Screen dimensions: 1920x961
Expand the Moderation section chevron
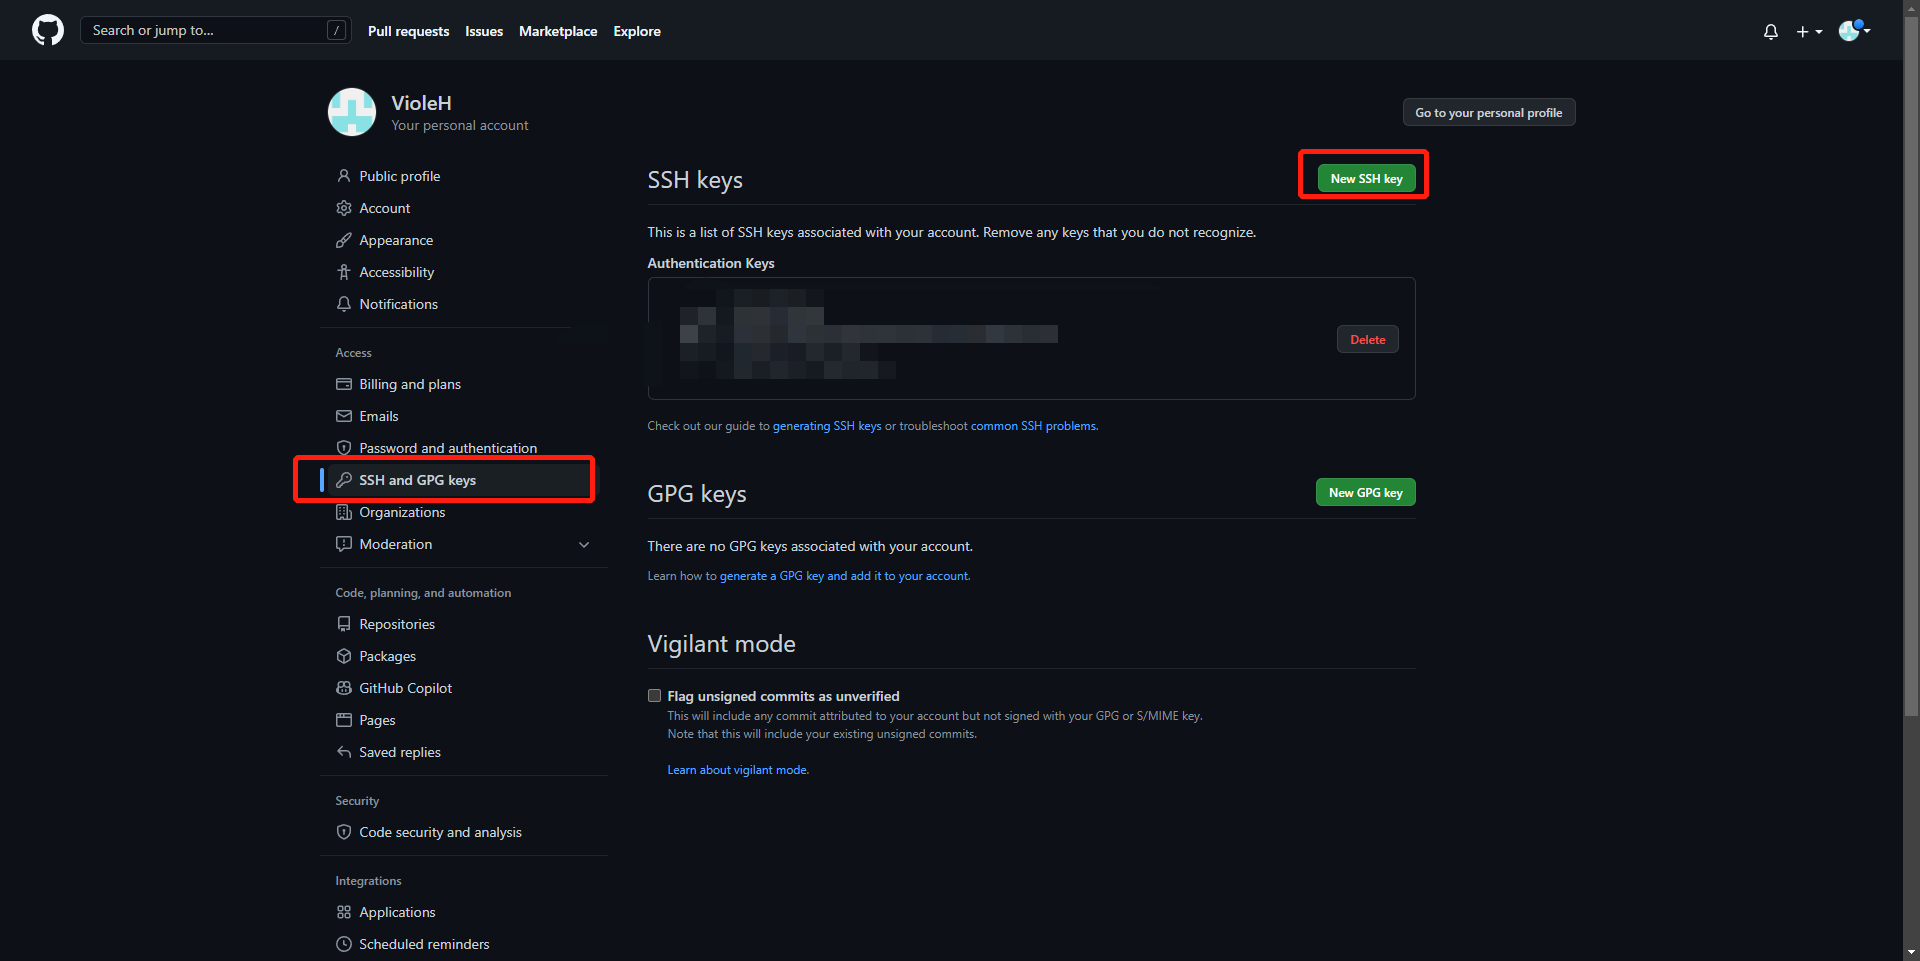click(584, 545)
